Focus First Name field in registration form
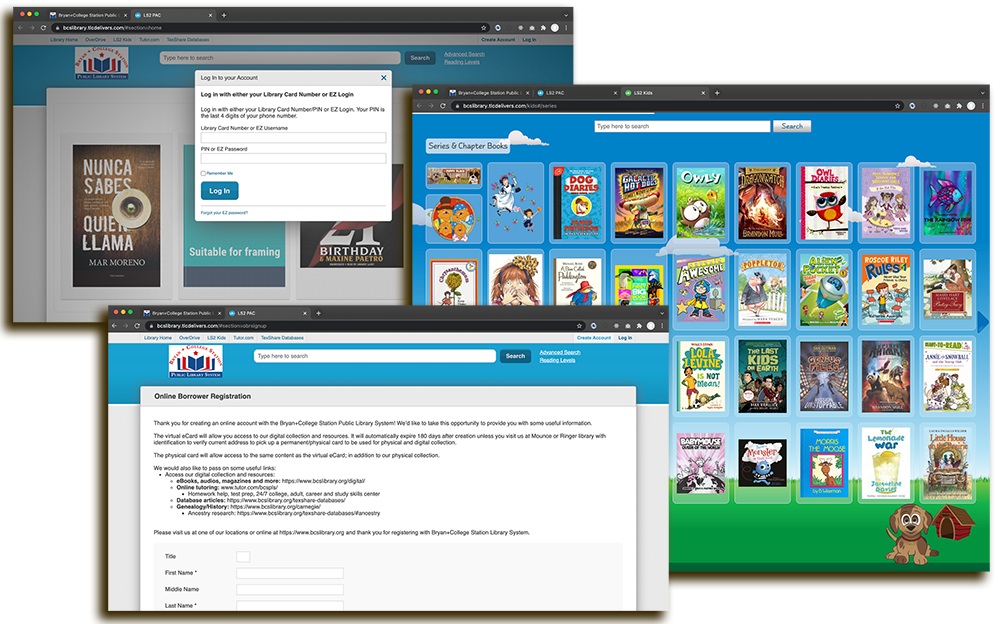Screen dimensions: 1000x624 tap(290, 573)
